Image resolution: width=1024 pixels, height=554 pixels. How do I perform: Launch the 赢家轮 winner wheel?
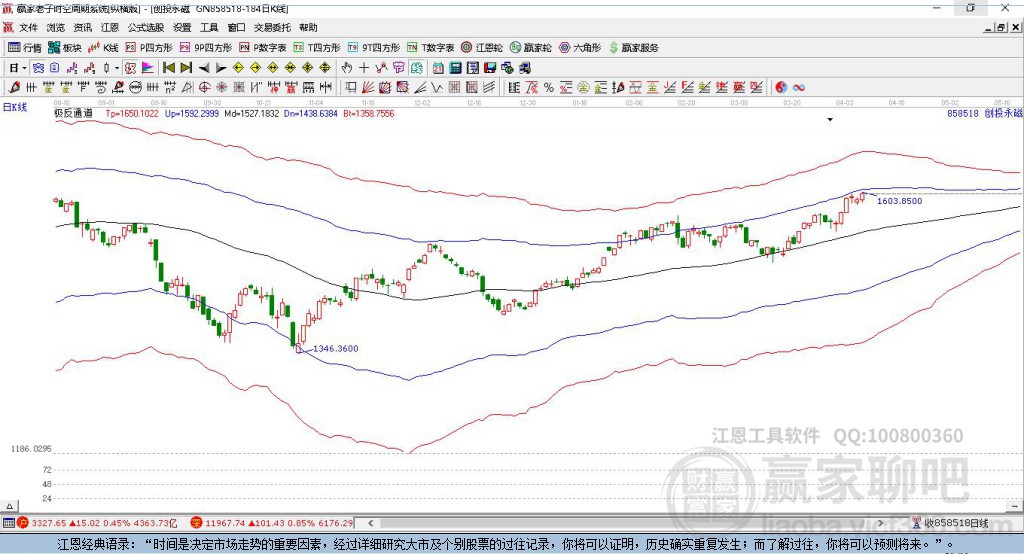530,48
